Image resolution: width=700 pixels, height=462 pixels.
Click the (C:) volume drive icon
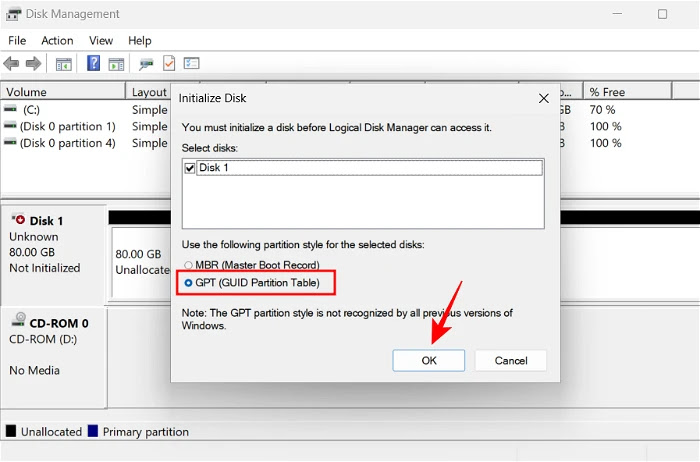point(10,109)
